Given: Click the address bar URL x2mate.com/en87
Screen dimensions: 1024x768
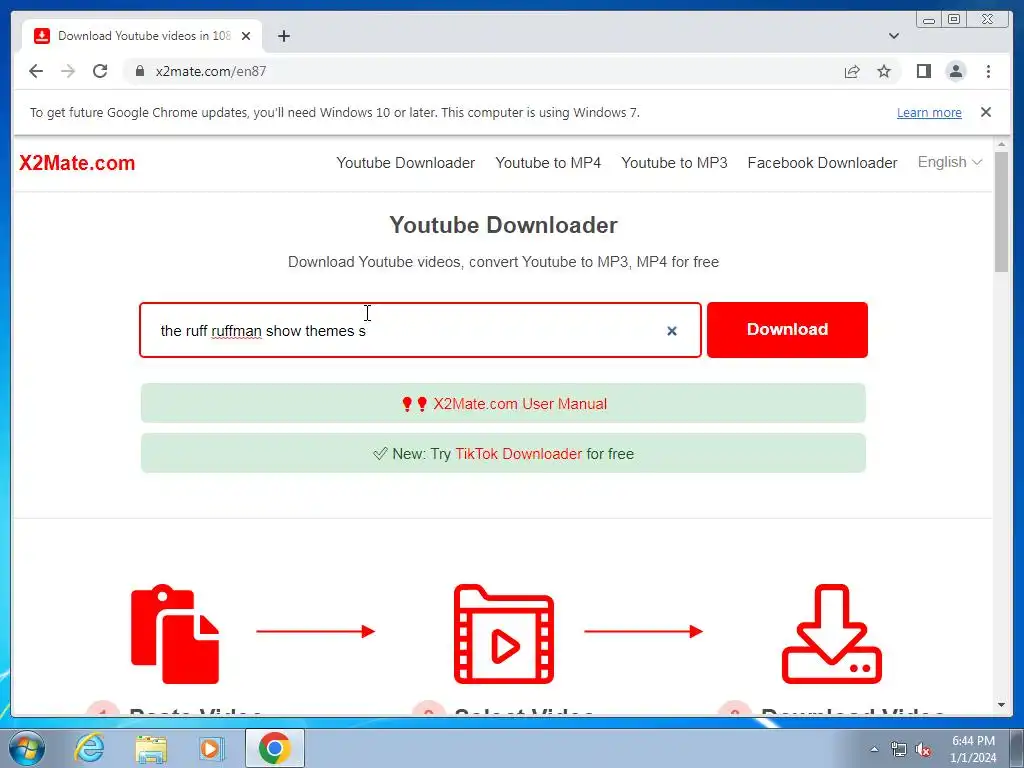Looking at the screenshot, I should pos(211,71).
